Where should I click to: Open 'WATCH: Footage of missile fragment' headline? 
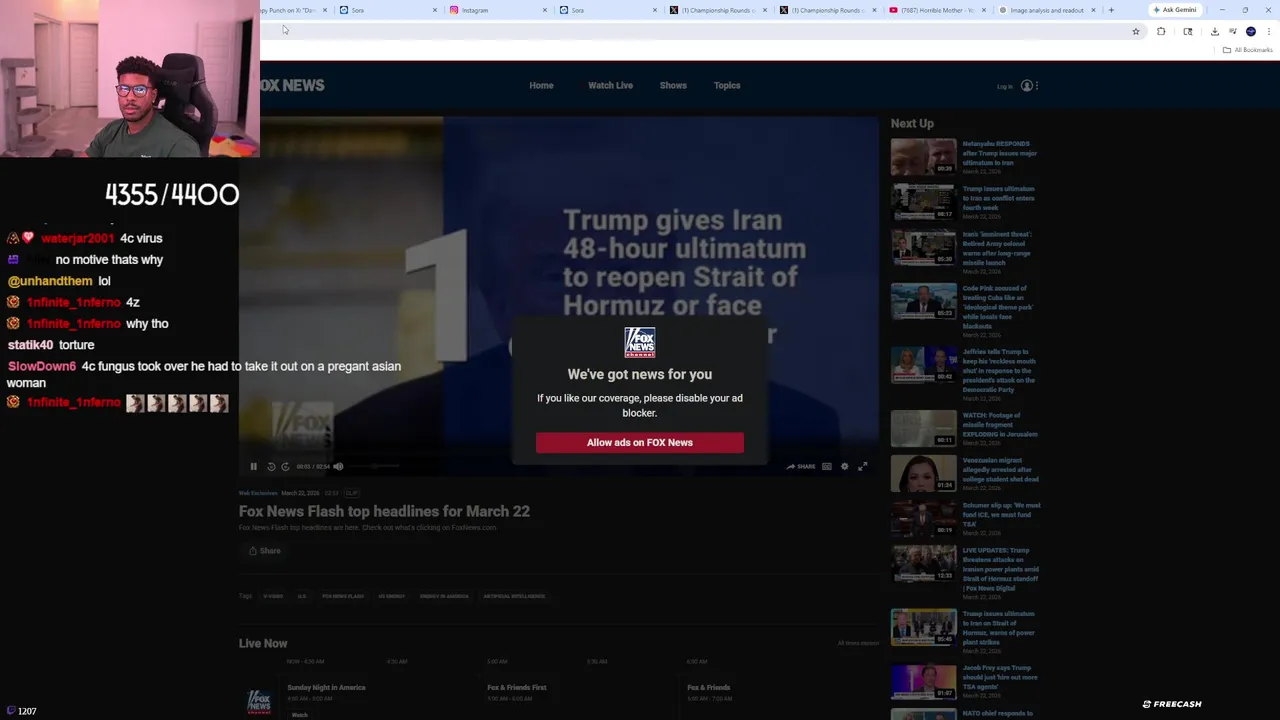tap(1000, 425)
